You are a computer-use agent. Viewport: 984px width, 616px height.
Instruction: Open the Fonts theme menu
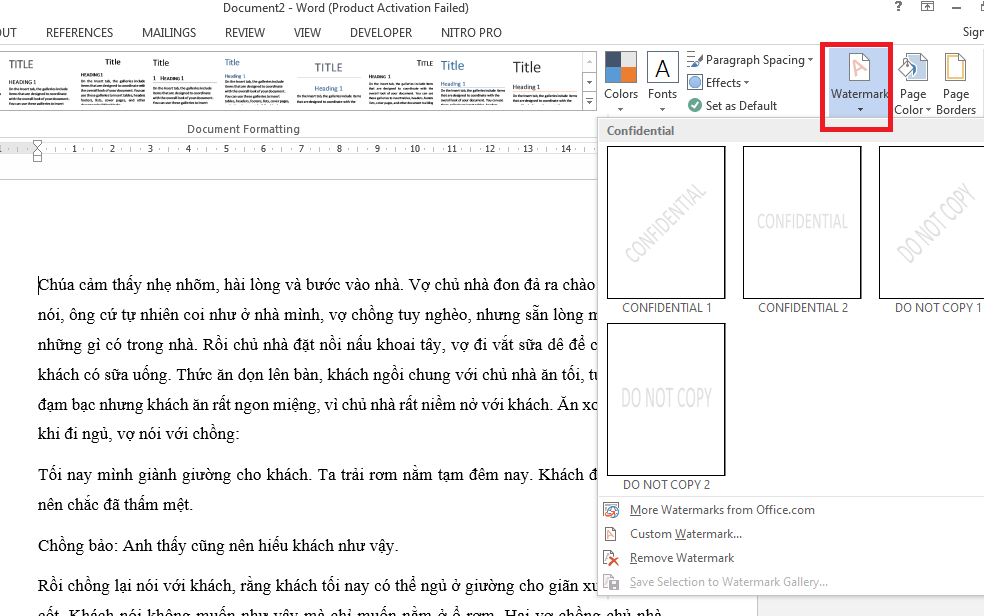662,82
